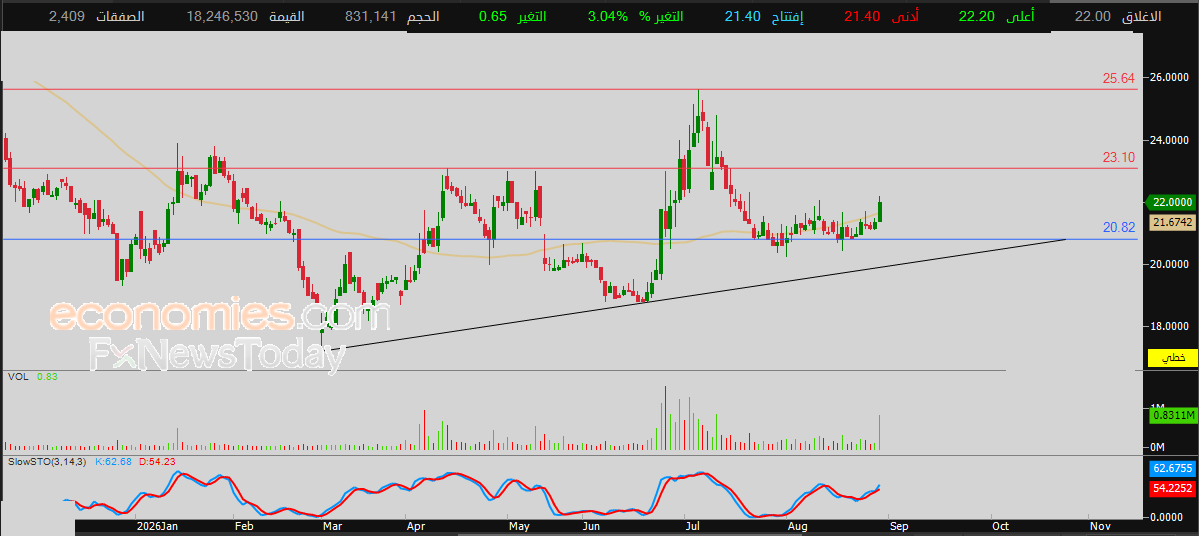Select the green 22.0000 current price tag
The height and width of the screenshot is (536, 1199).
tap(1172, 202)
